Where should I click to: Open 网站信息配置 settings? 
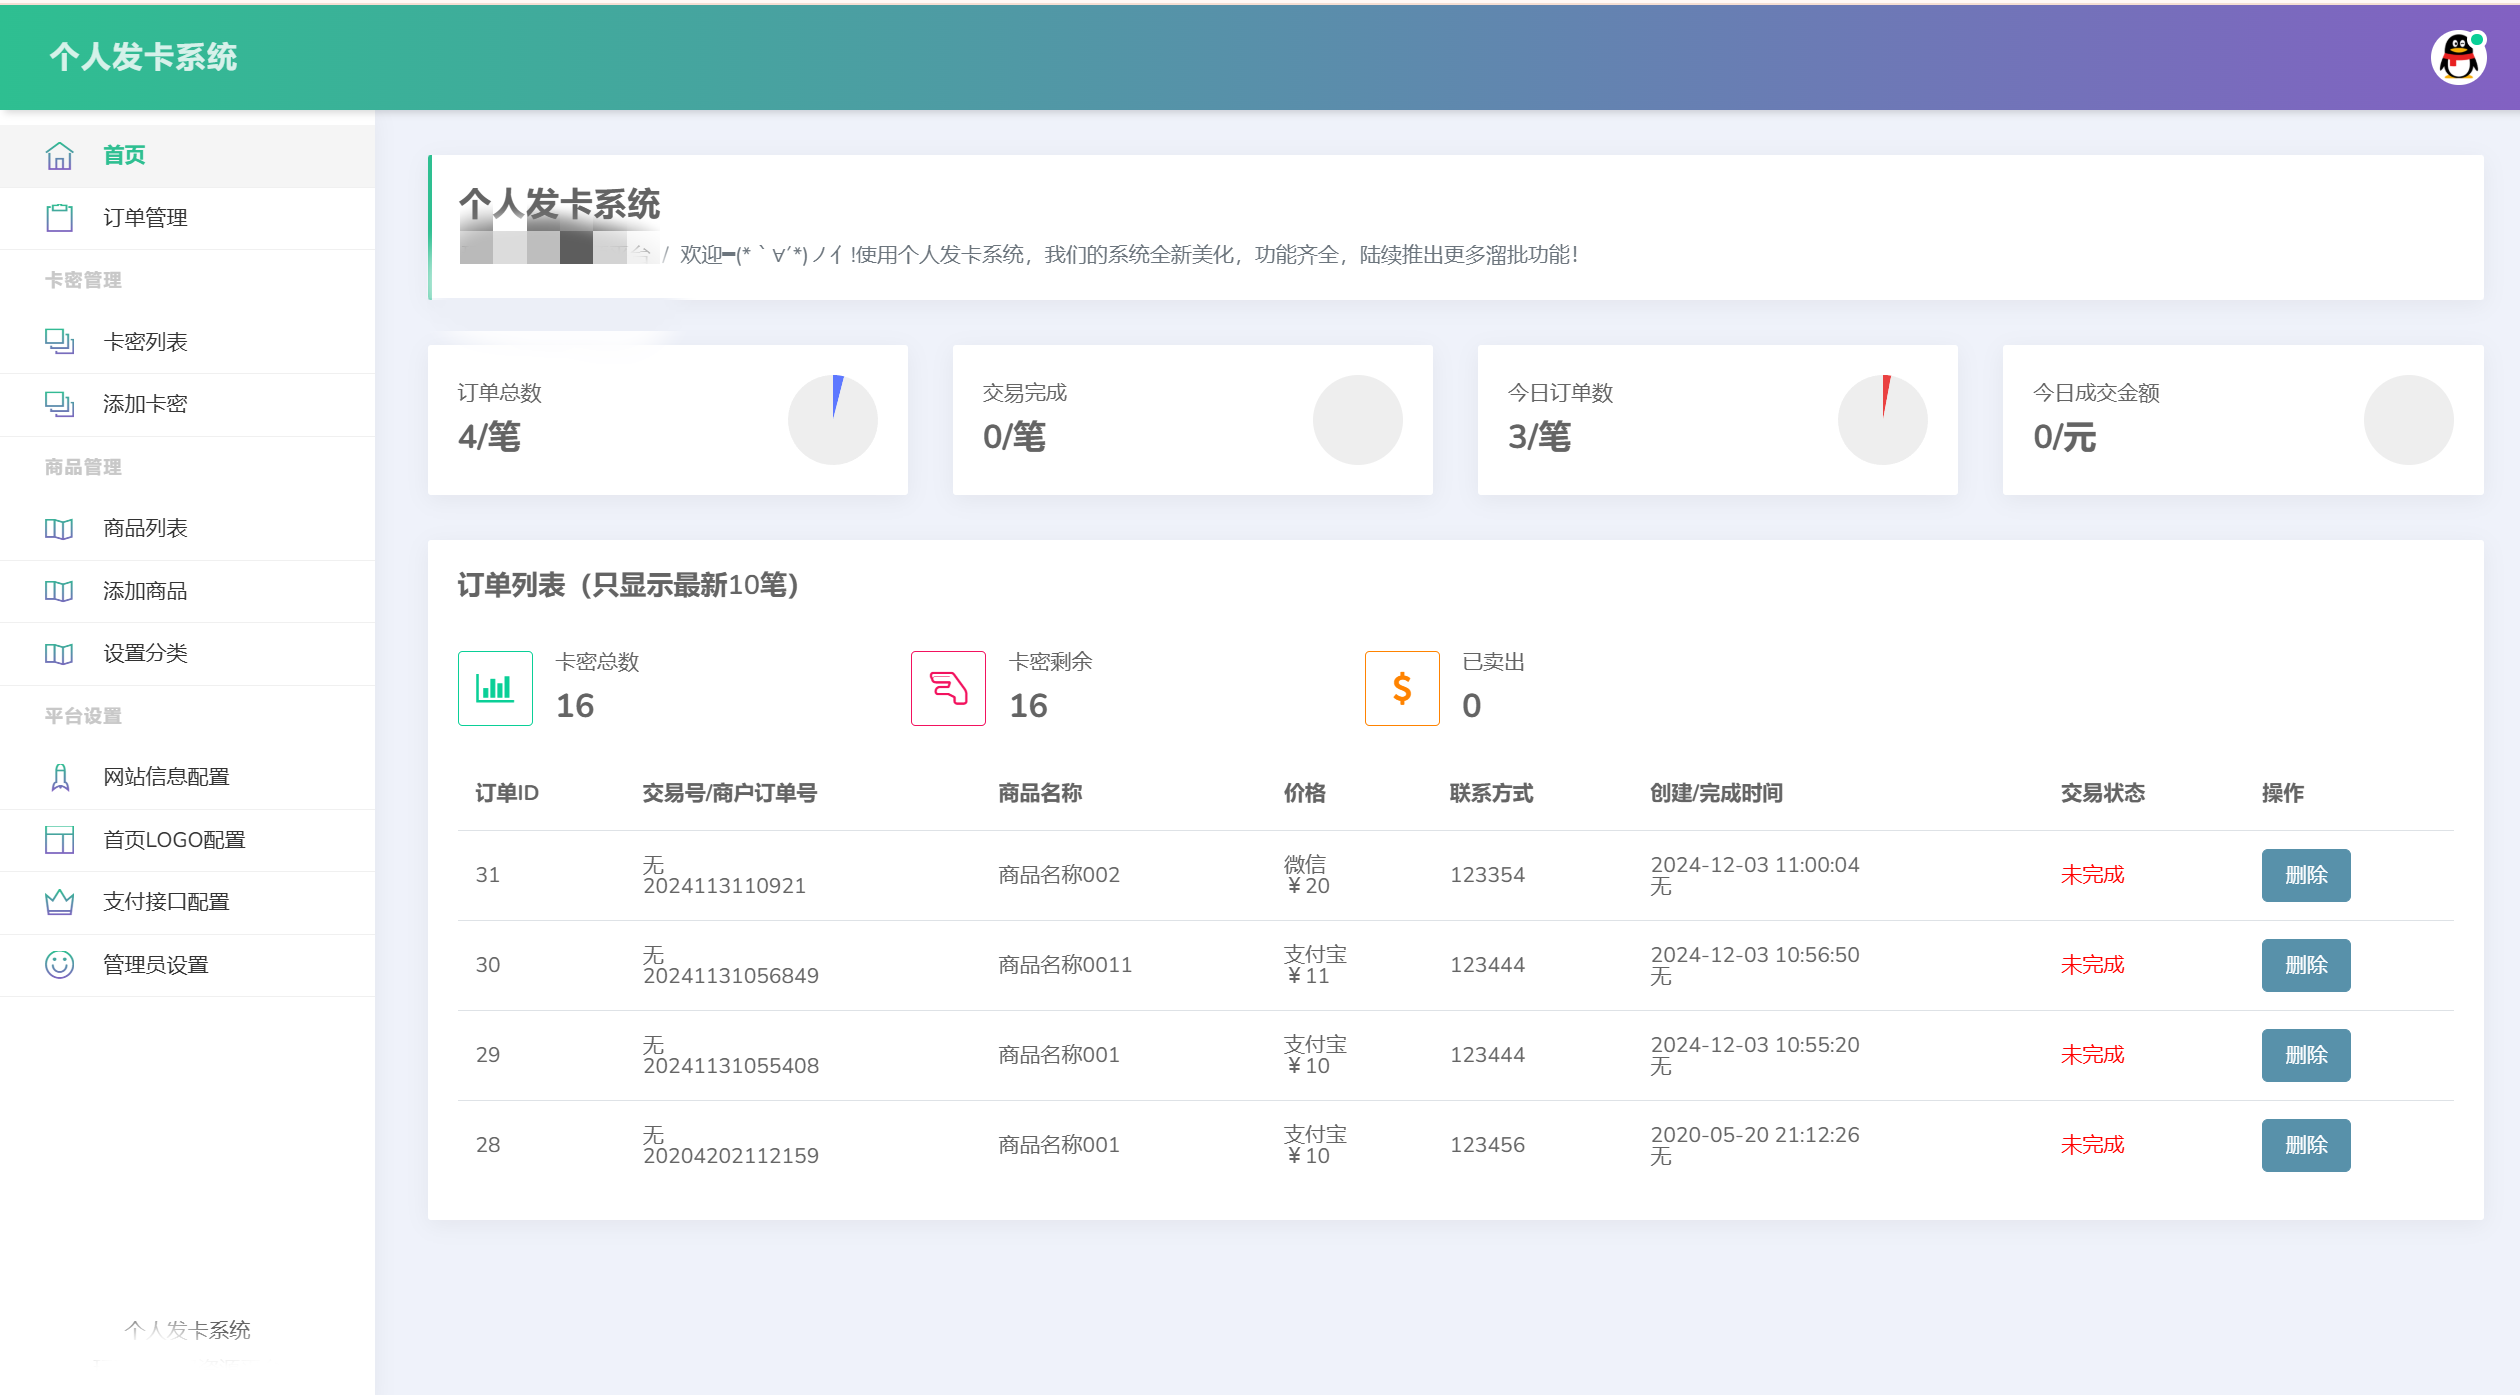click(187, 777)
